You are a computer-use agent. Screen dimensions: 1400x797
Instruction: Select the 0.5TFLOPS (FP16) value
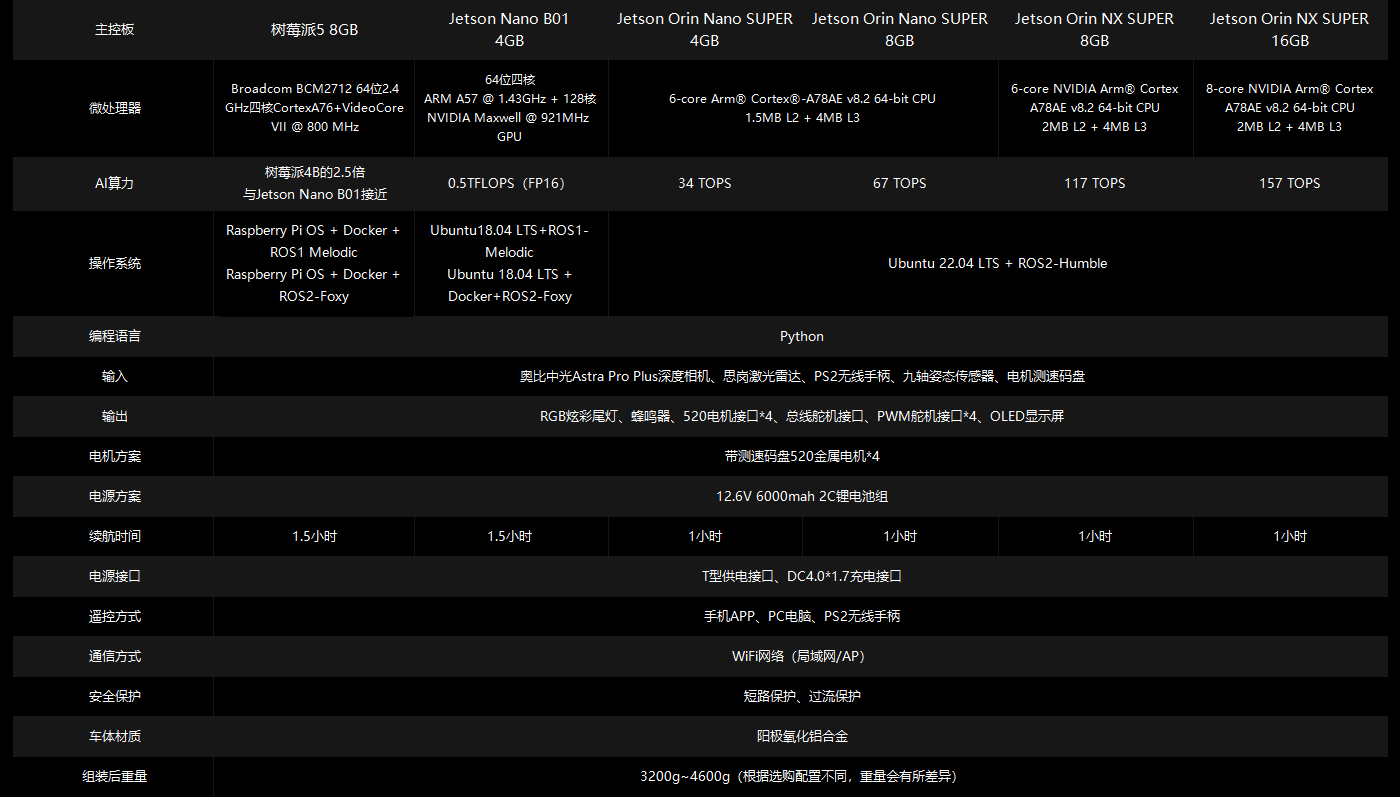point(509,183)
